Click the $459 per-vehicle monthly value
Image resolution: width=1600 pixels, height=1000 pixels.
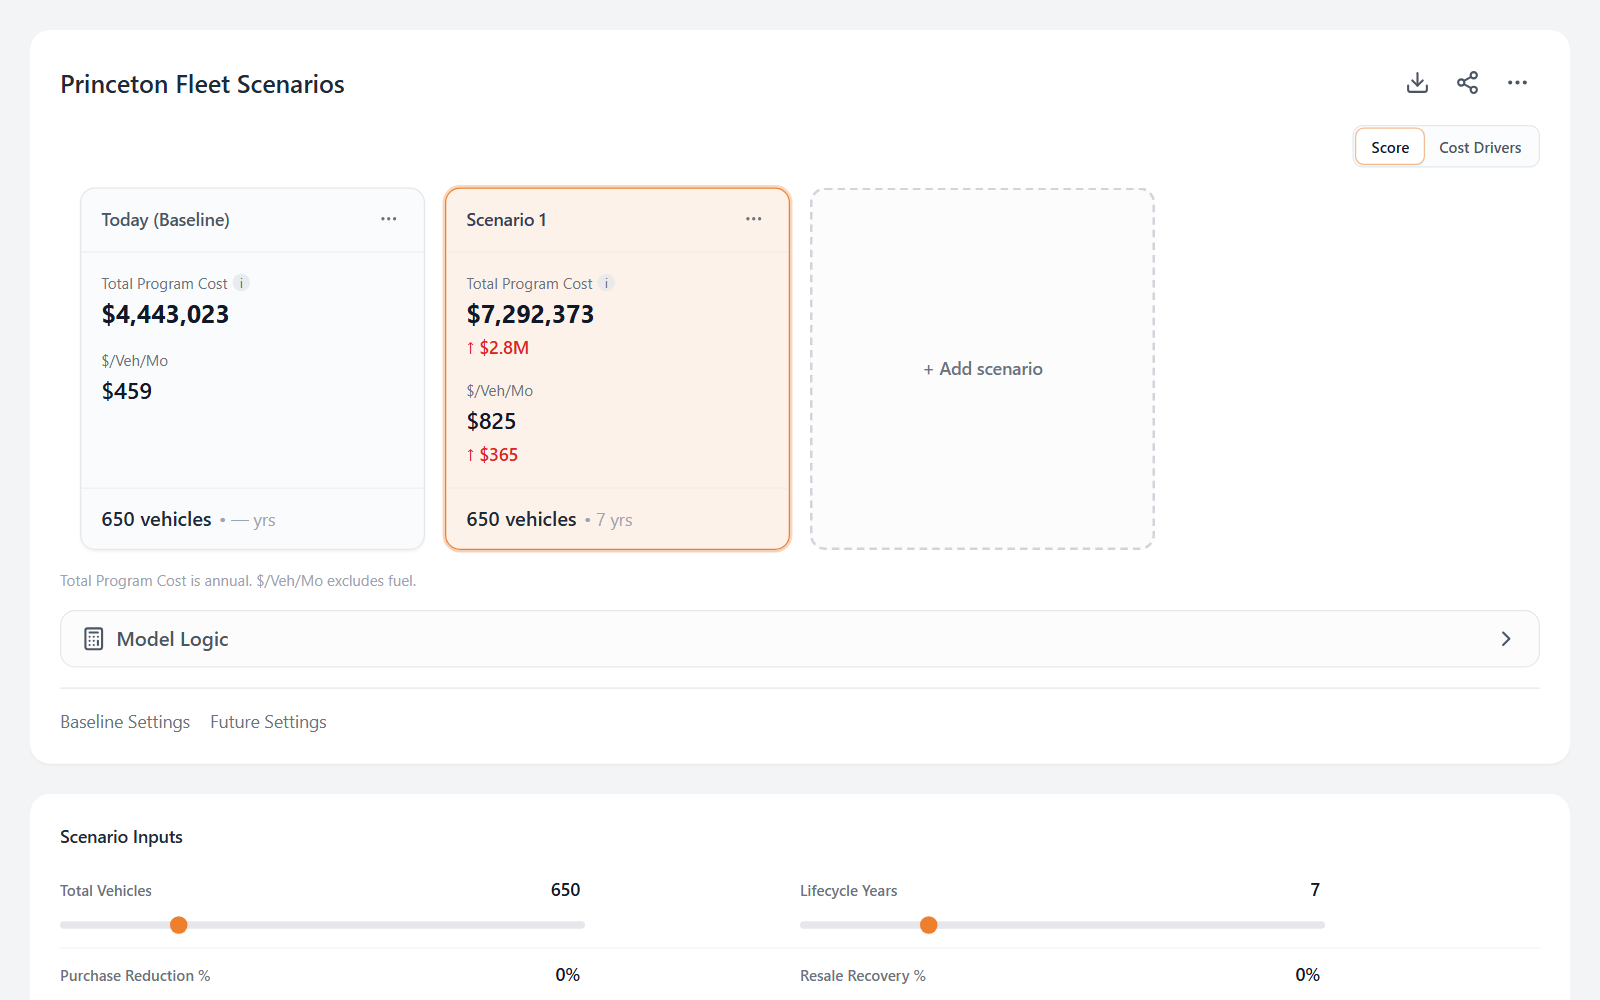click(x=127, y=392)
